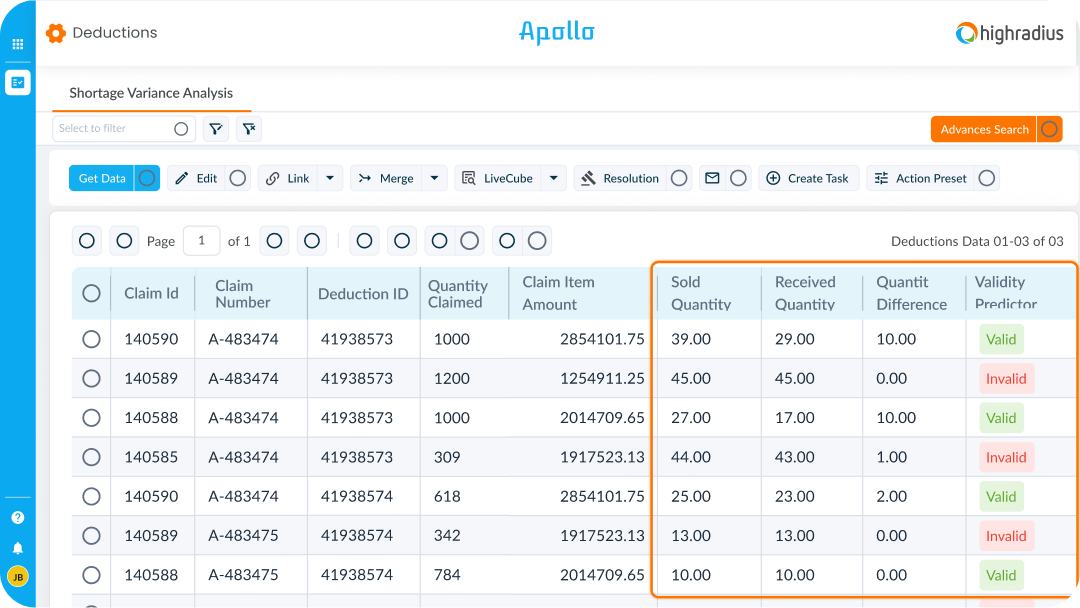Select the first row for claim 140590
Screen dimensions: 1080x608
tap(91, 339)
